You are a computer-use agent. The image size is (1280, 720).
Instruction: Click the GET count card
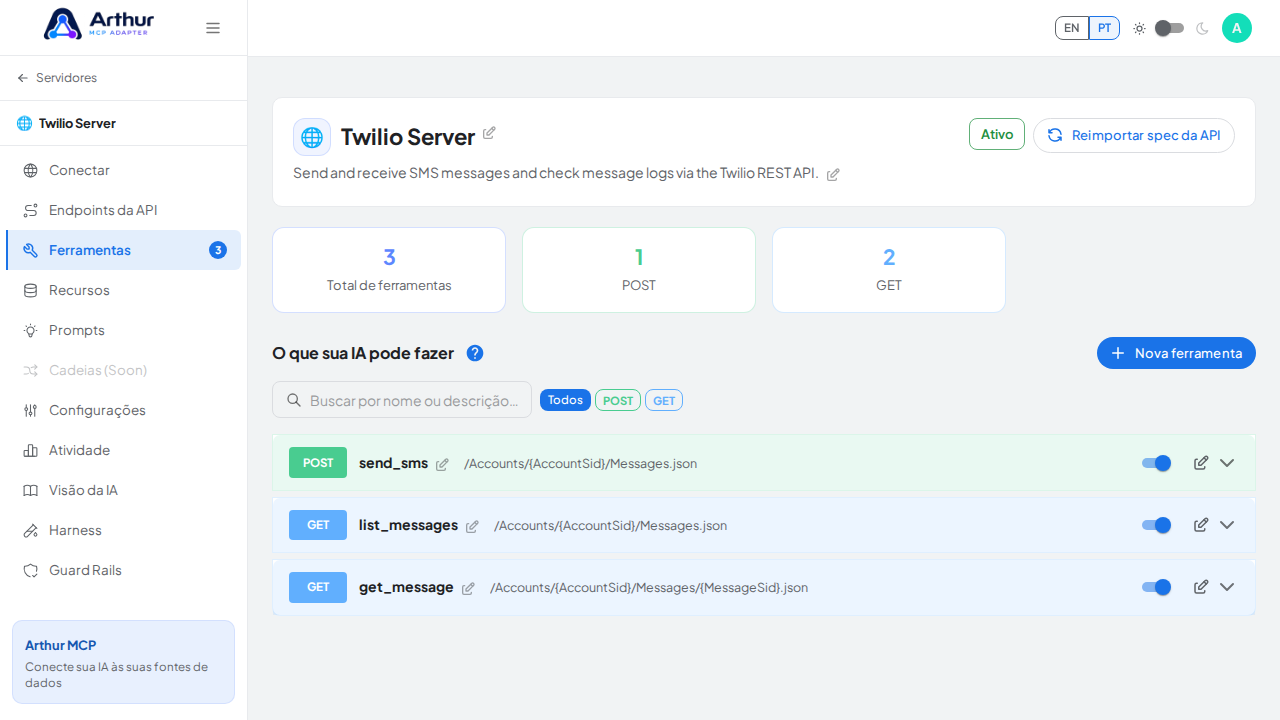[x=889, y=270]
